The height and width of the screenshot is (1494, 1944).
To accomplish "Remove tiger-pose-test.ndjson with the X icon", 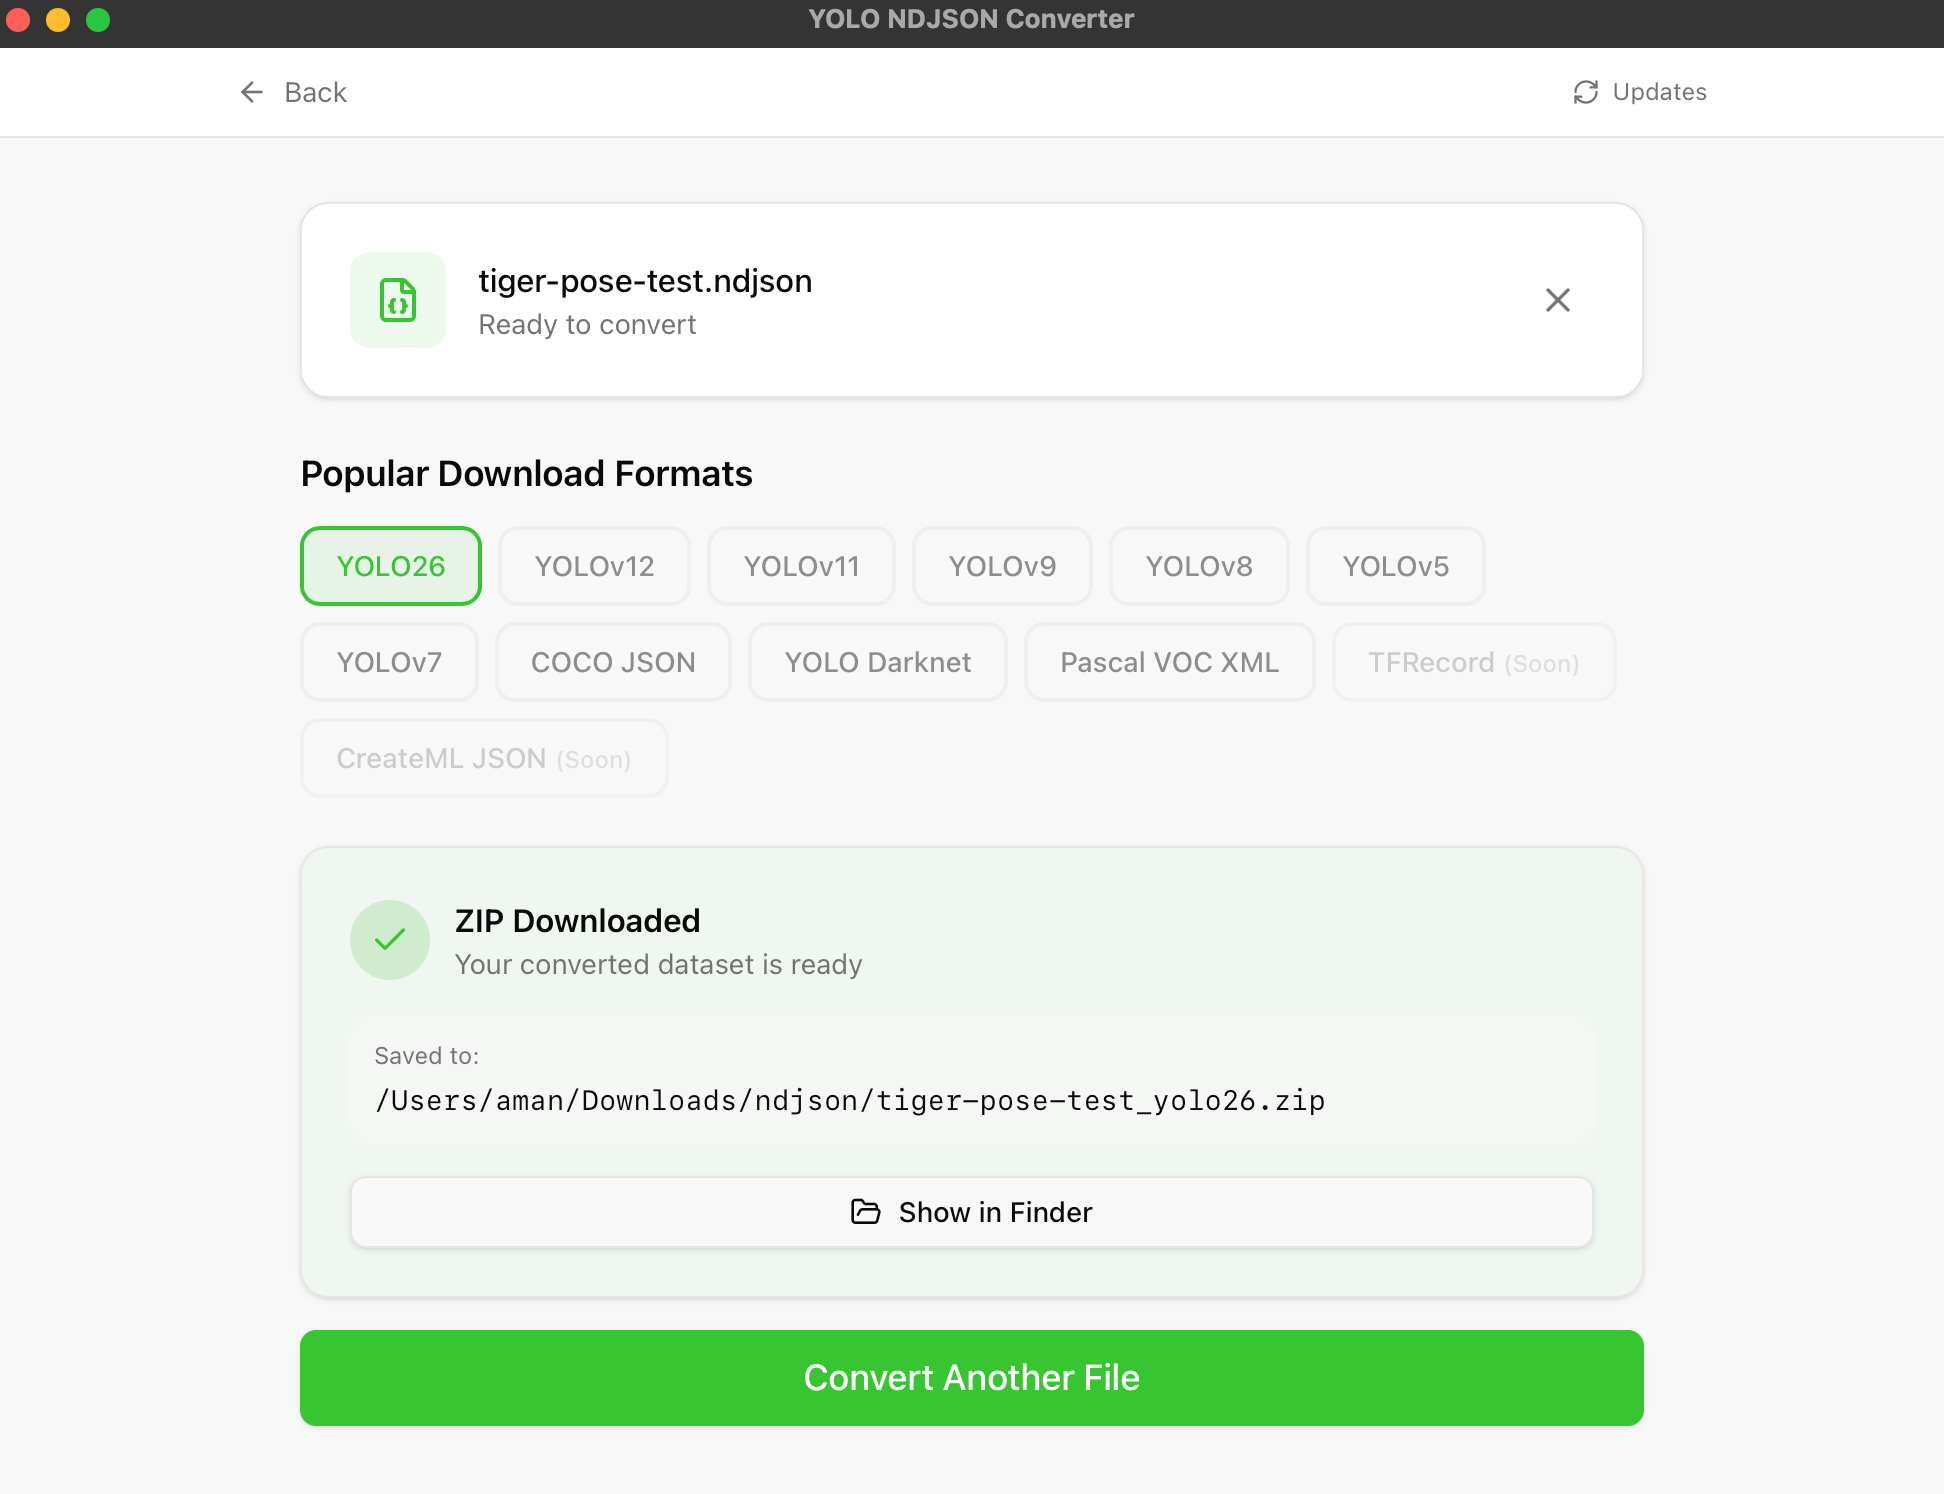I will [1557, 300].
